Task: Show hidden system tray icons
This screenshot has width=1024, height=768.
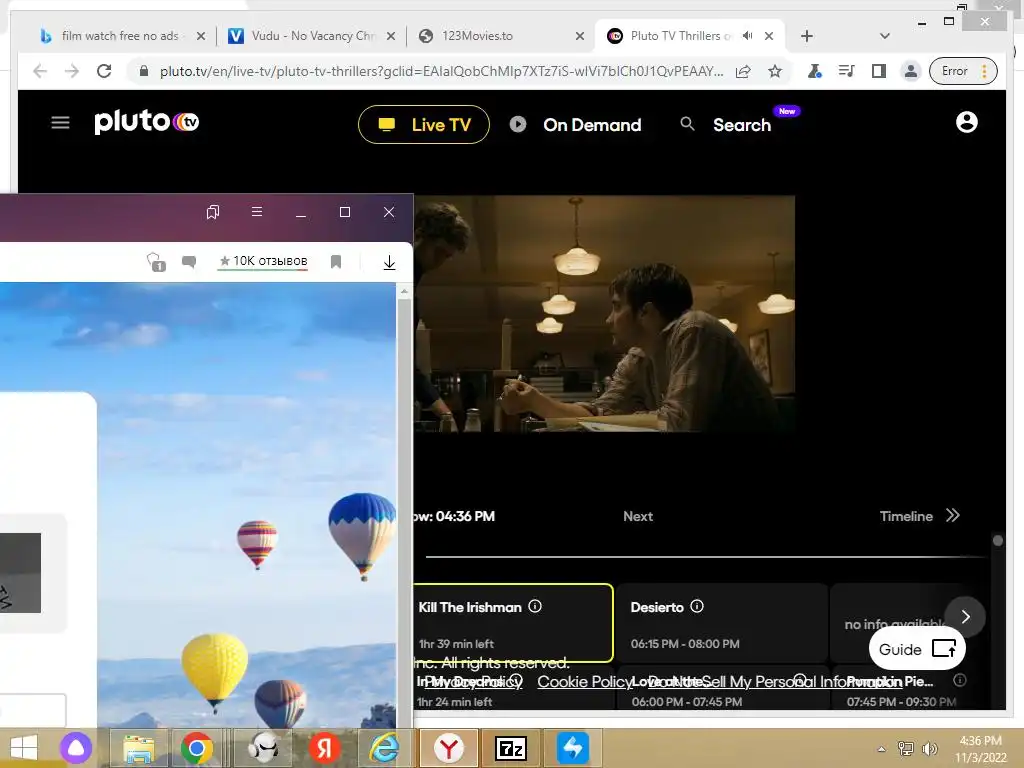Action: (x=882, y=749)
